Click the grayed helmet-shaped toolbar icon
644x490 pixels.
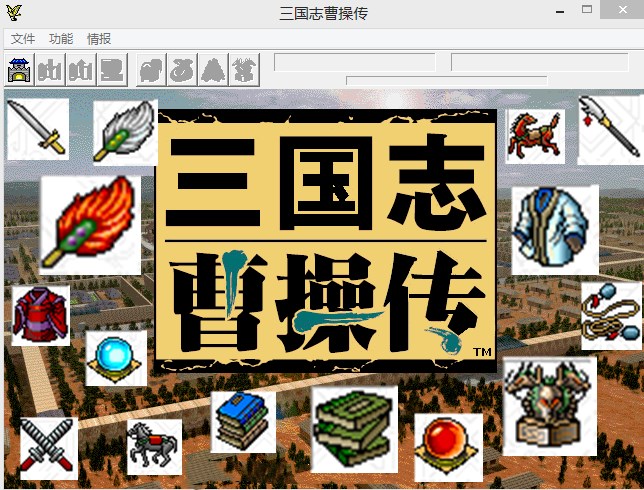[x=152, y=70]
